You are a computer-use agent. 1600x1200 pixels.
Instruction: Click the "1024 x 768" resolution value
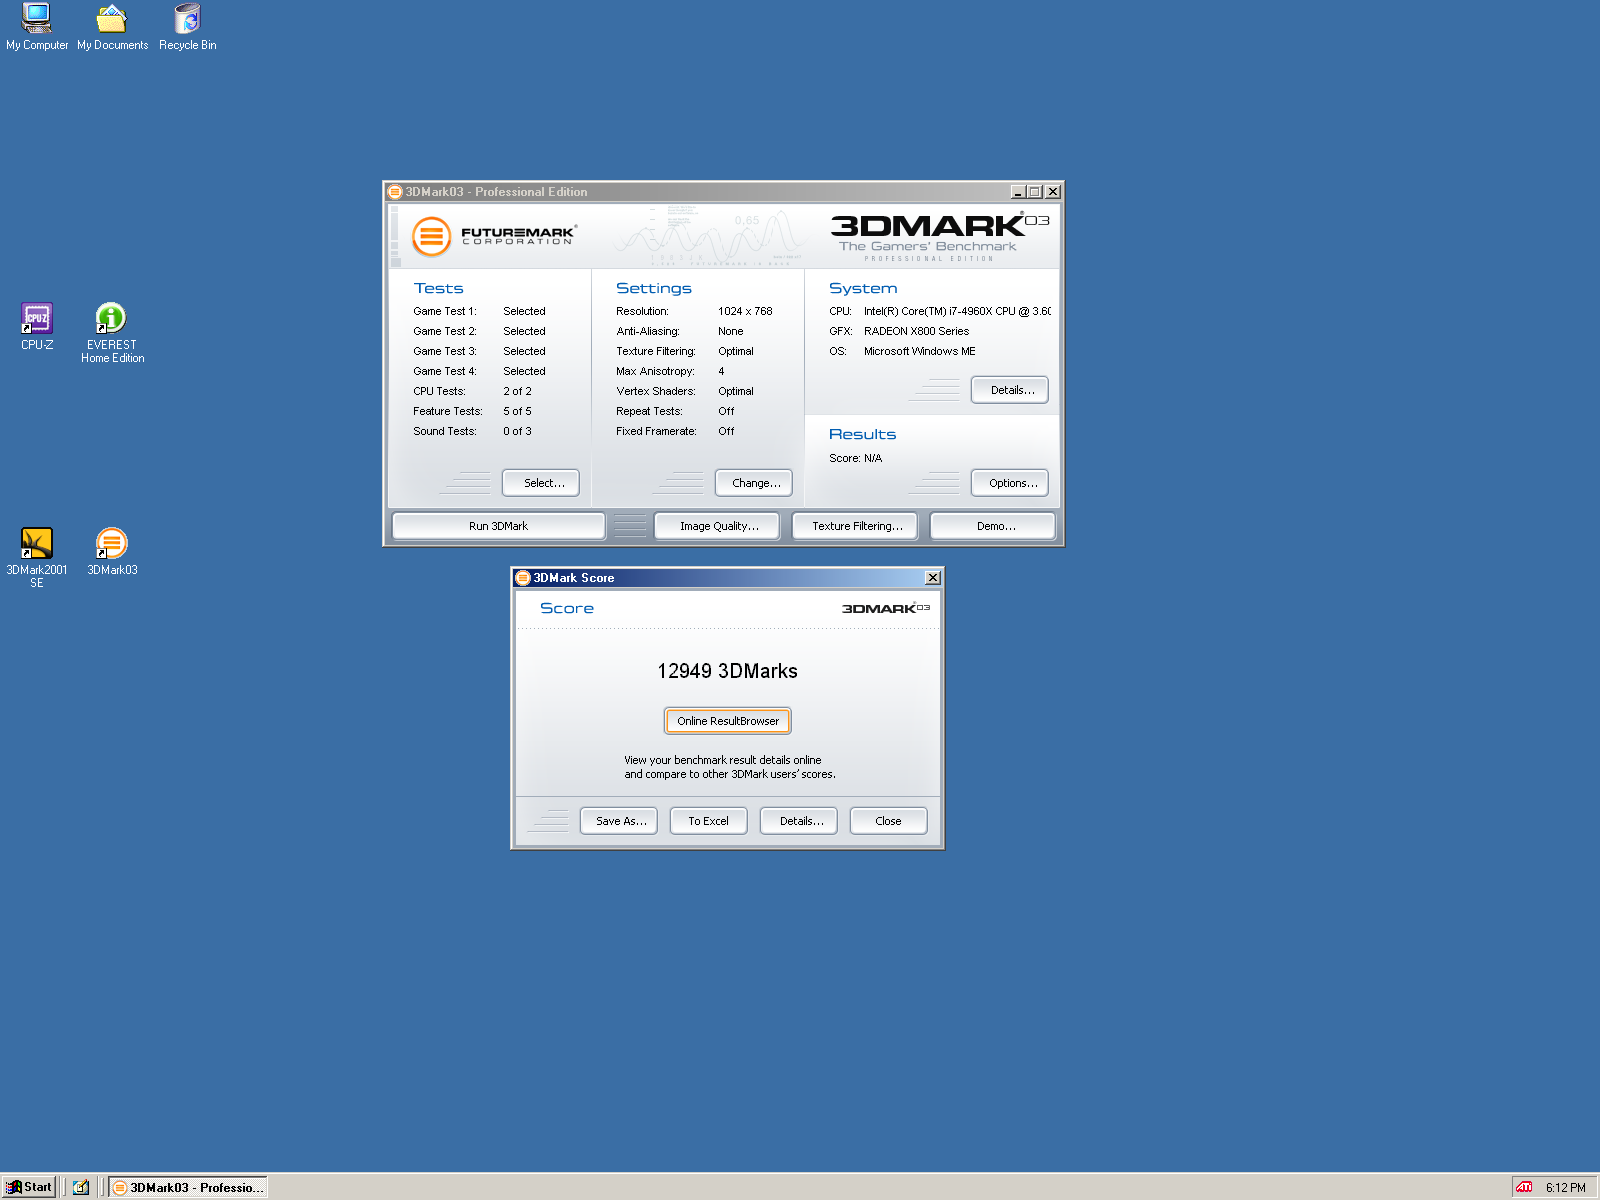745,311
